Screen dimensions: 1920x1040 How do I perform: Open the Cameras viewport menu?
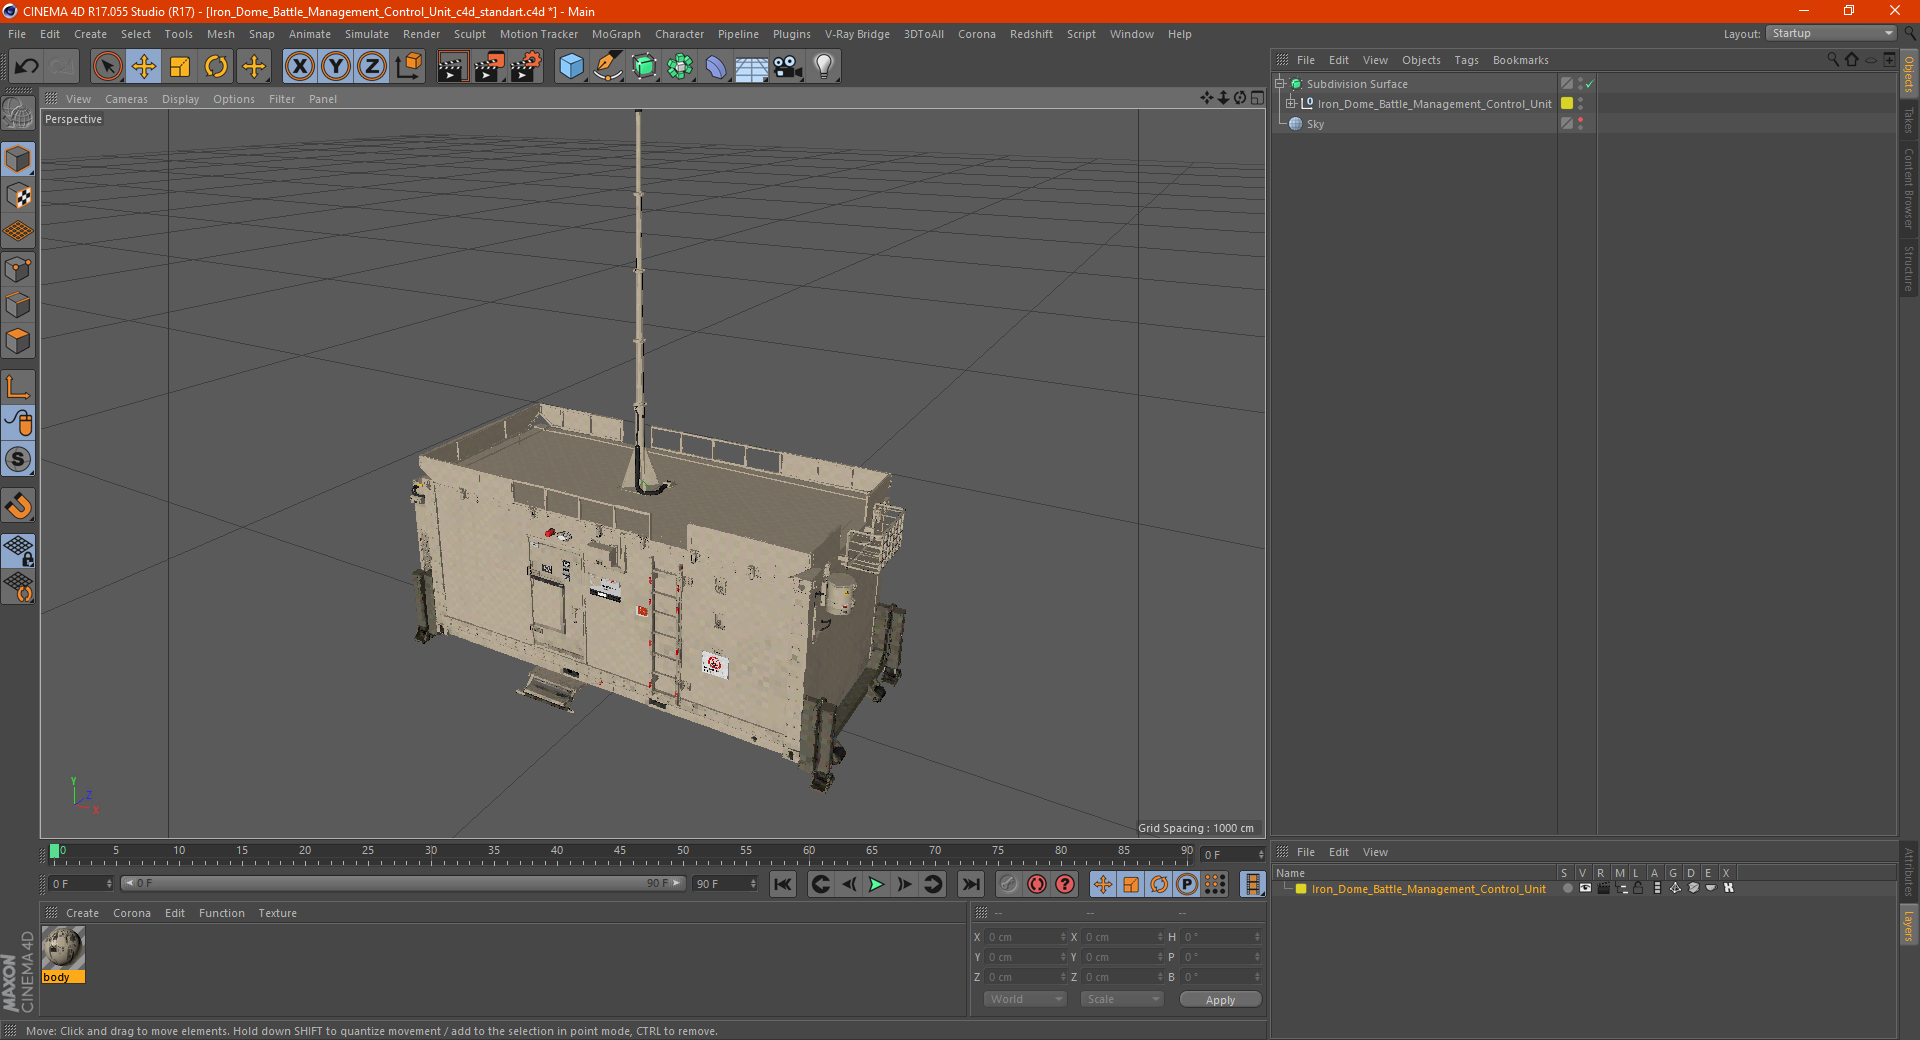tap(126, 99)
